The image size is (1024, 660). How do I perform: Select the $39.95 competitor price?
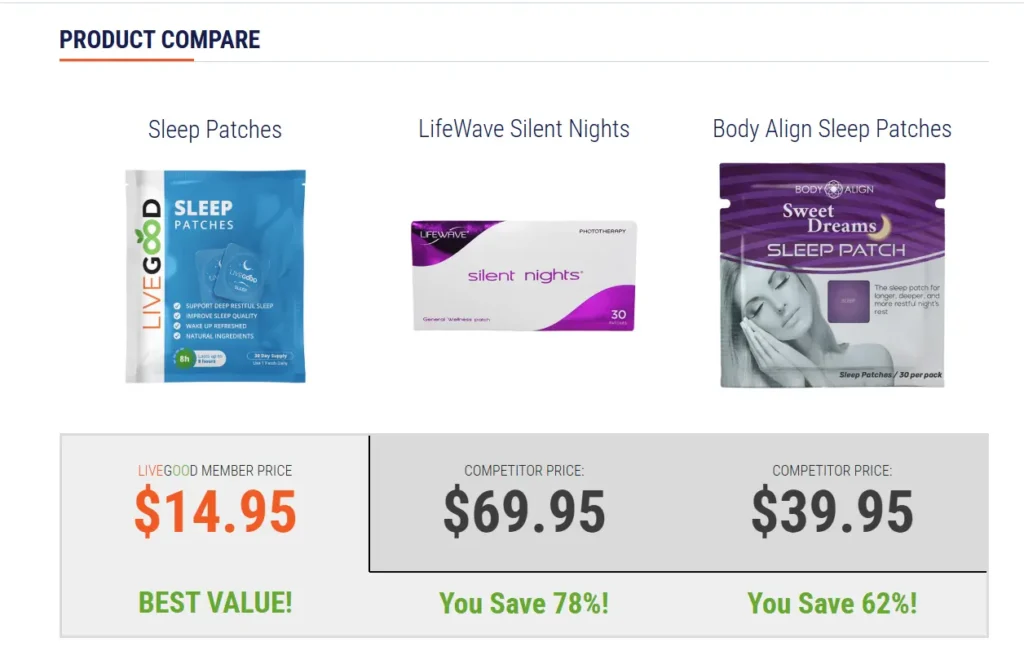(x=832, y=511)
